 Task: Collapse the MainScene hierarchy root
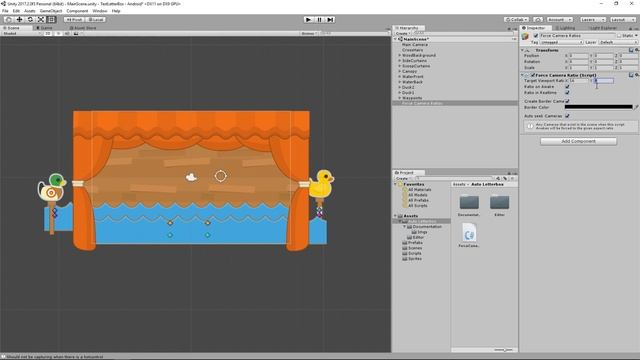point(396,39)
